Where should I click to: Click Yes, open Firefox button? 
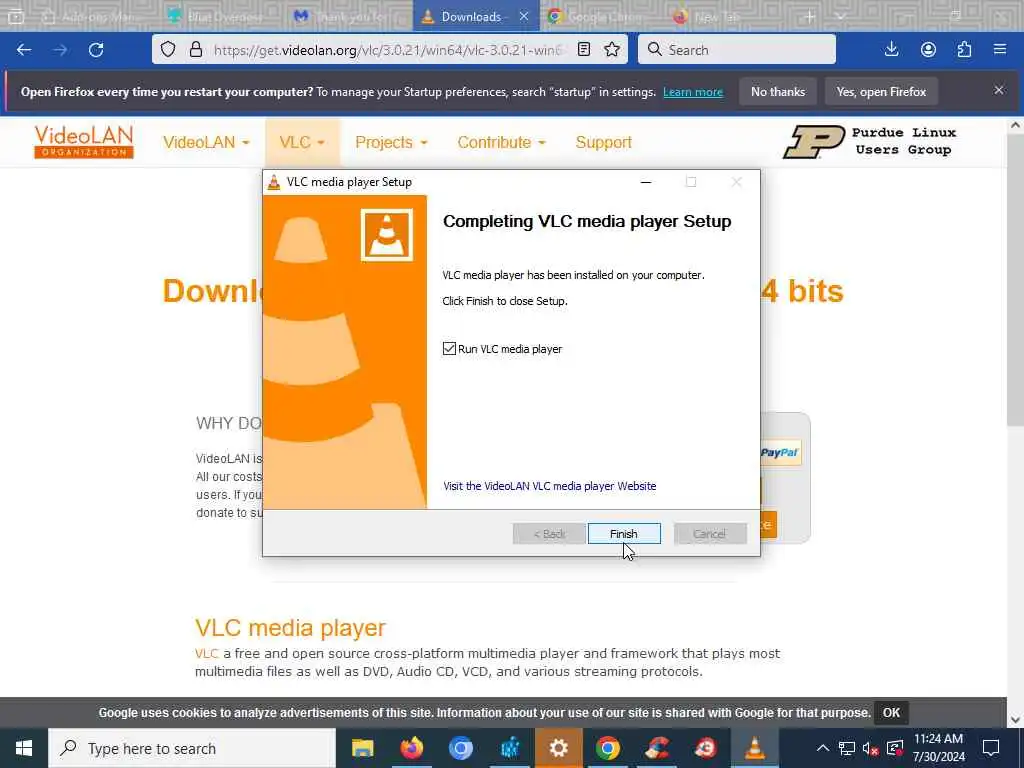(881, 91)
